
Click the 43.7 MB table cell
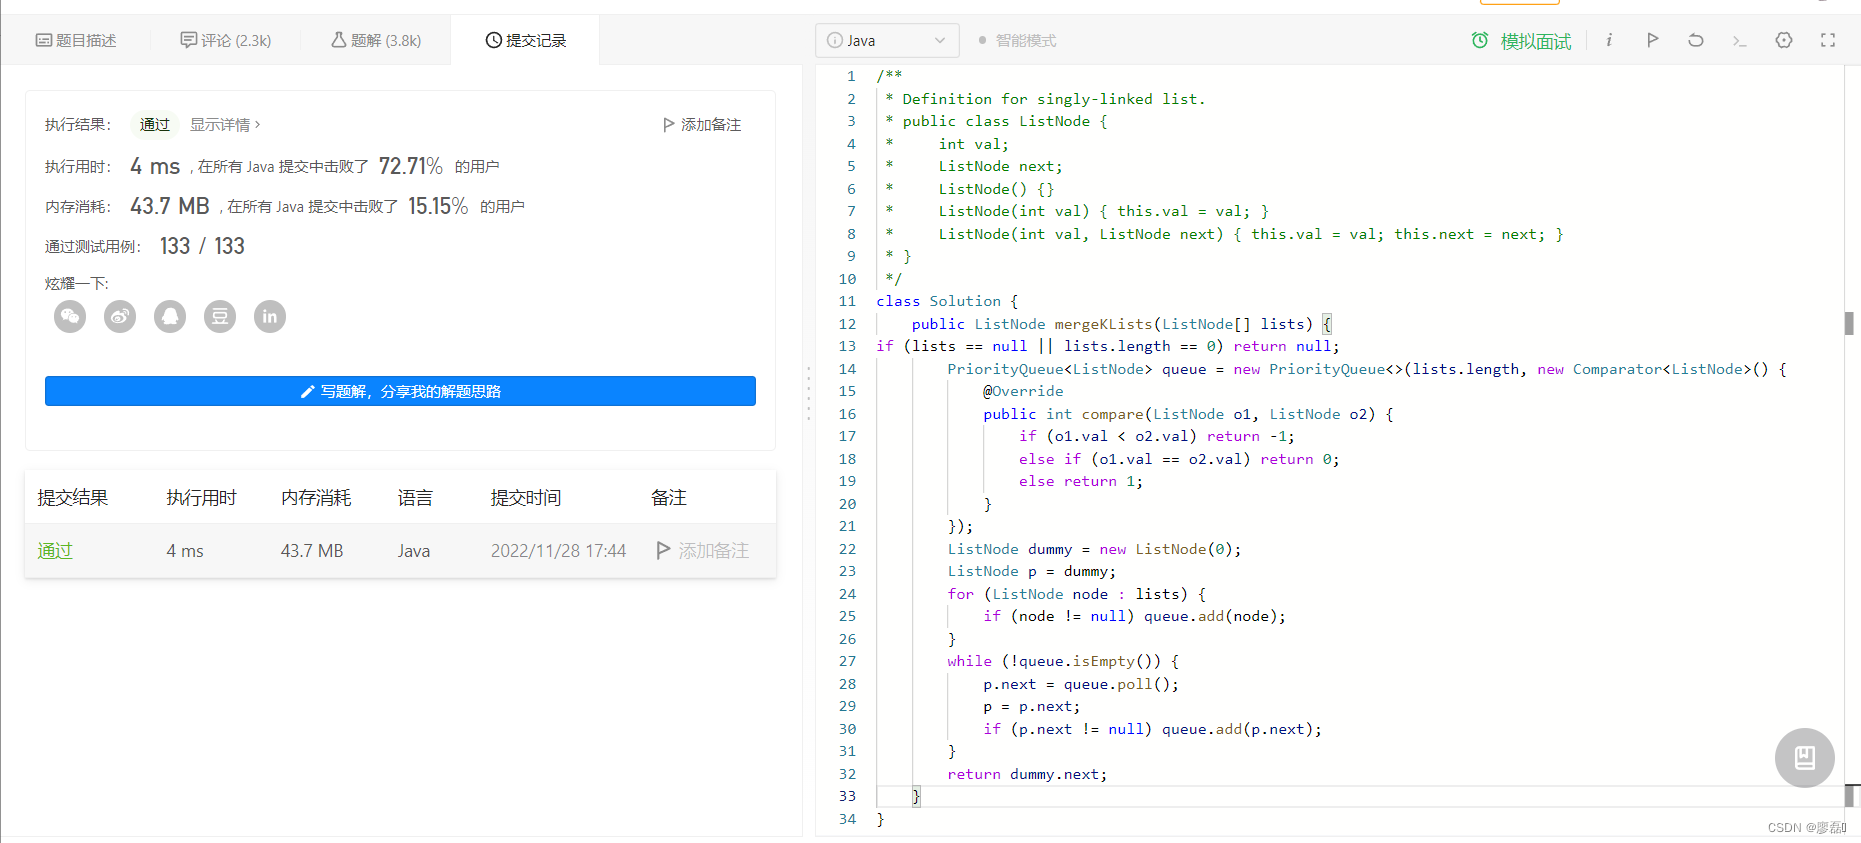click(x=312, y=551)
